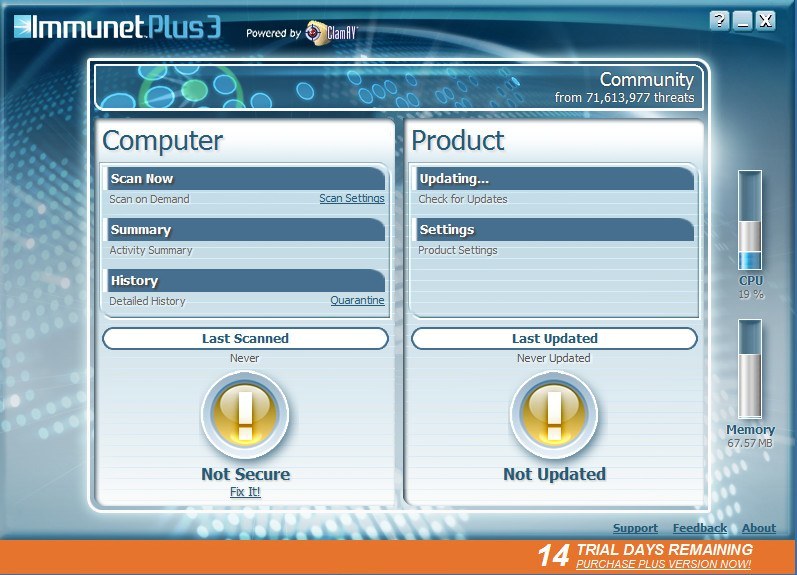Click the ClamAV logo
Image resolution: width=797 pixels, height=575 pixels.
[x=331, y=33]
